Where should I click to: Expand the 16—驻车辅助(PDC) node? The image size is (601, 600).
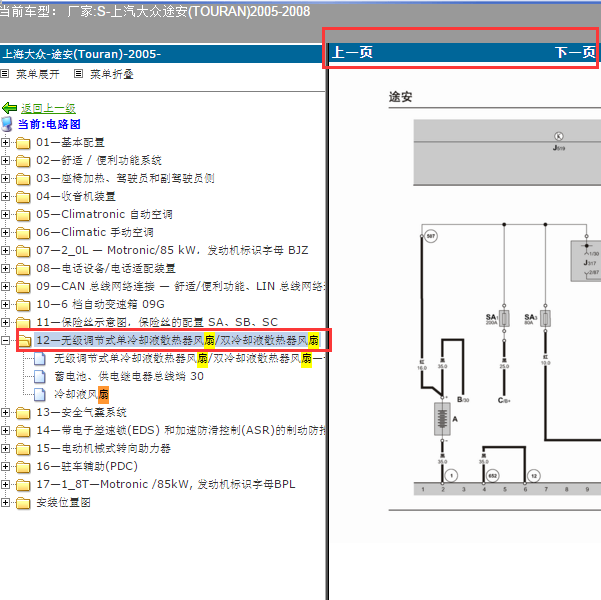tap(5, 467)
